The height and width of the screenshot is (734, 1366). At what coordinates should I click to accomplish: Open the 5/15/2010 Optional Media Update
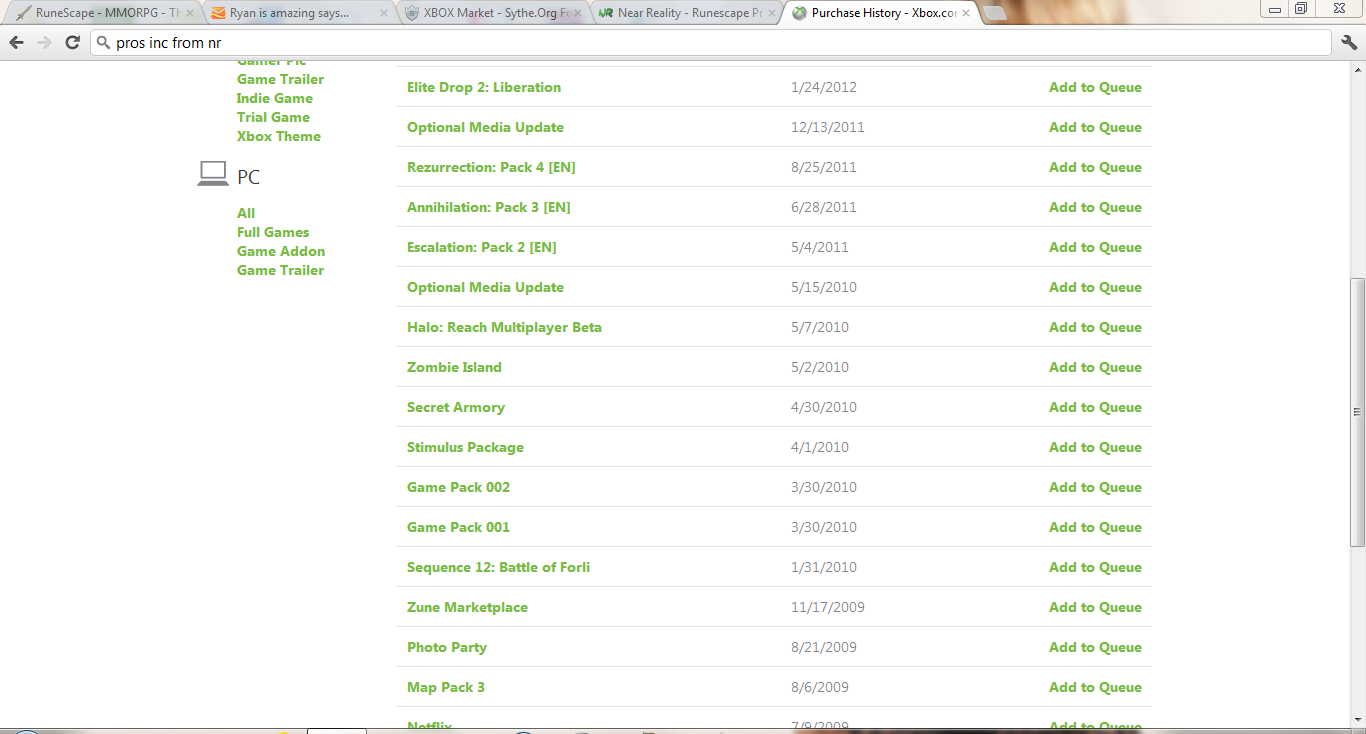coord(485,287)
